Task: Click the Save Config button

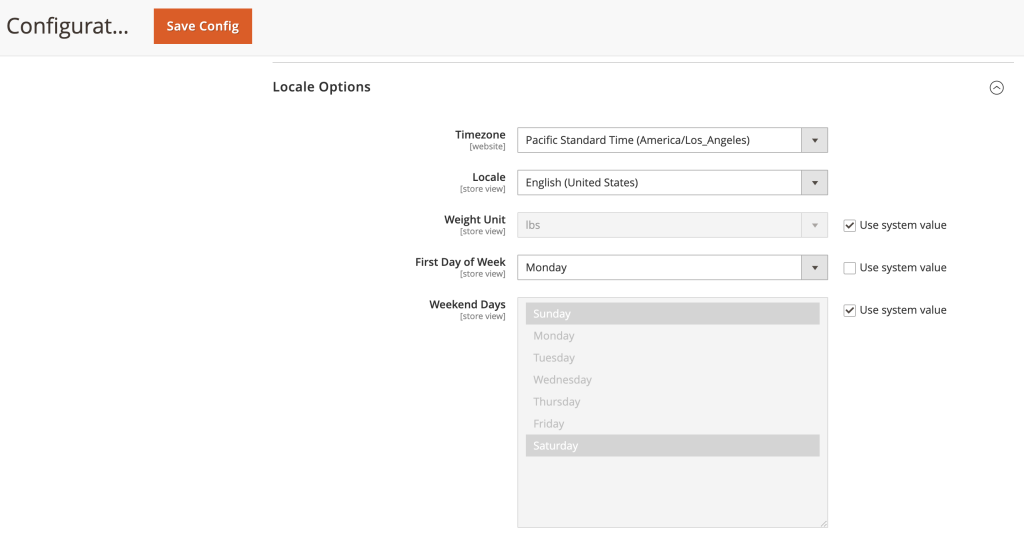Action: (x=202, y=26)
